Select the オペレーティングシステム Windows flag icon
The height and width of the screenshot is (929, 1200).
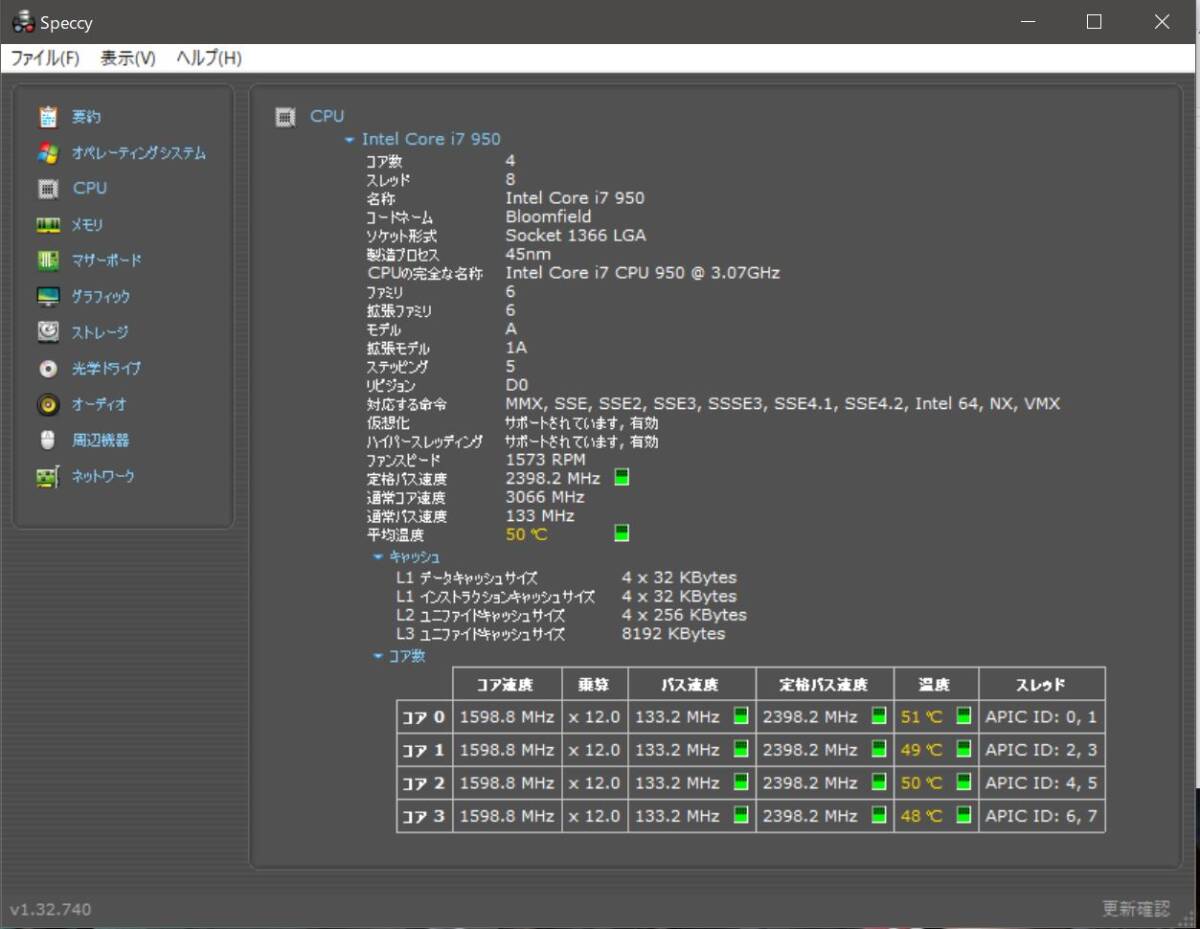48,153
